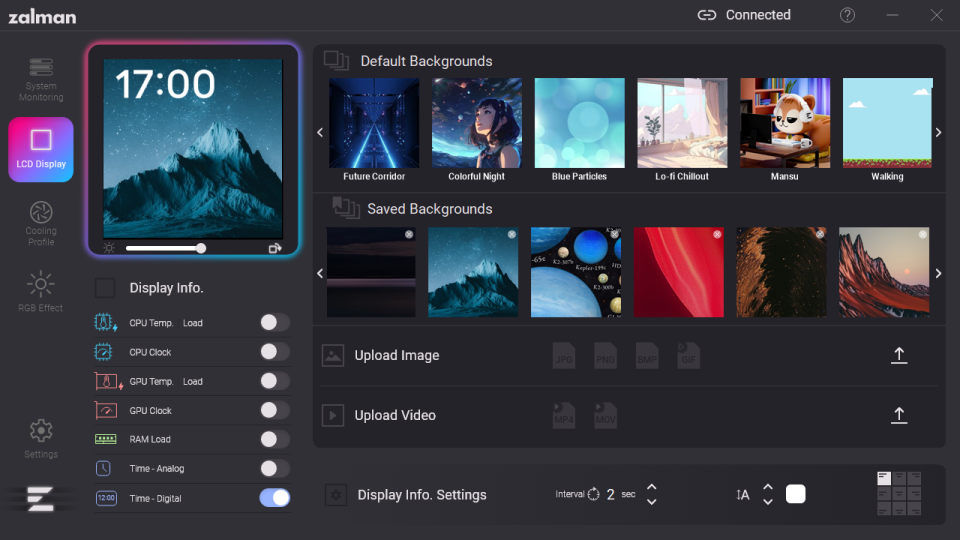Enable the RAM Load toggle
The height and width of the screenshot is (540, 960).
click(x=274, y=439)
